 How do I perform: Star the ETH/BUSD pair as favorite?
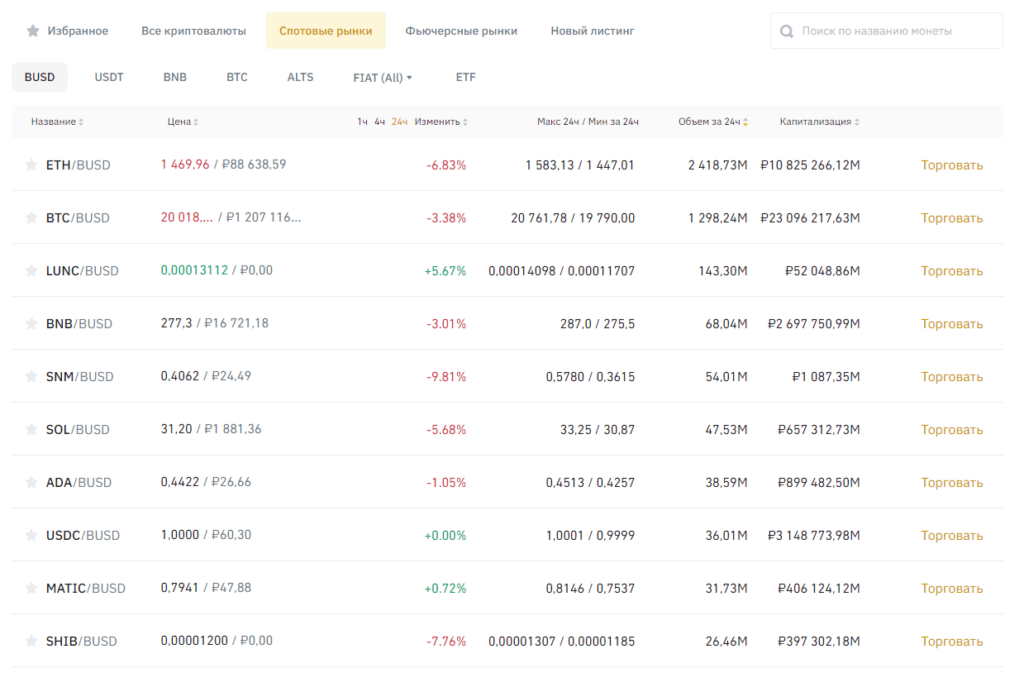coord(31,165)
